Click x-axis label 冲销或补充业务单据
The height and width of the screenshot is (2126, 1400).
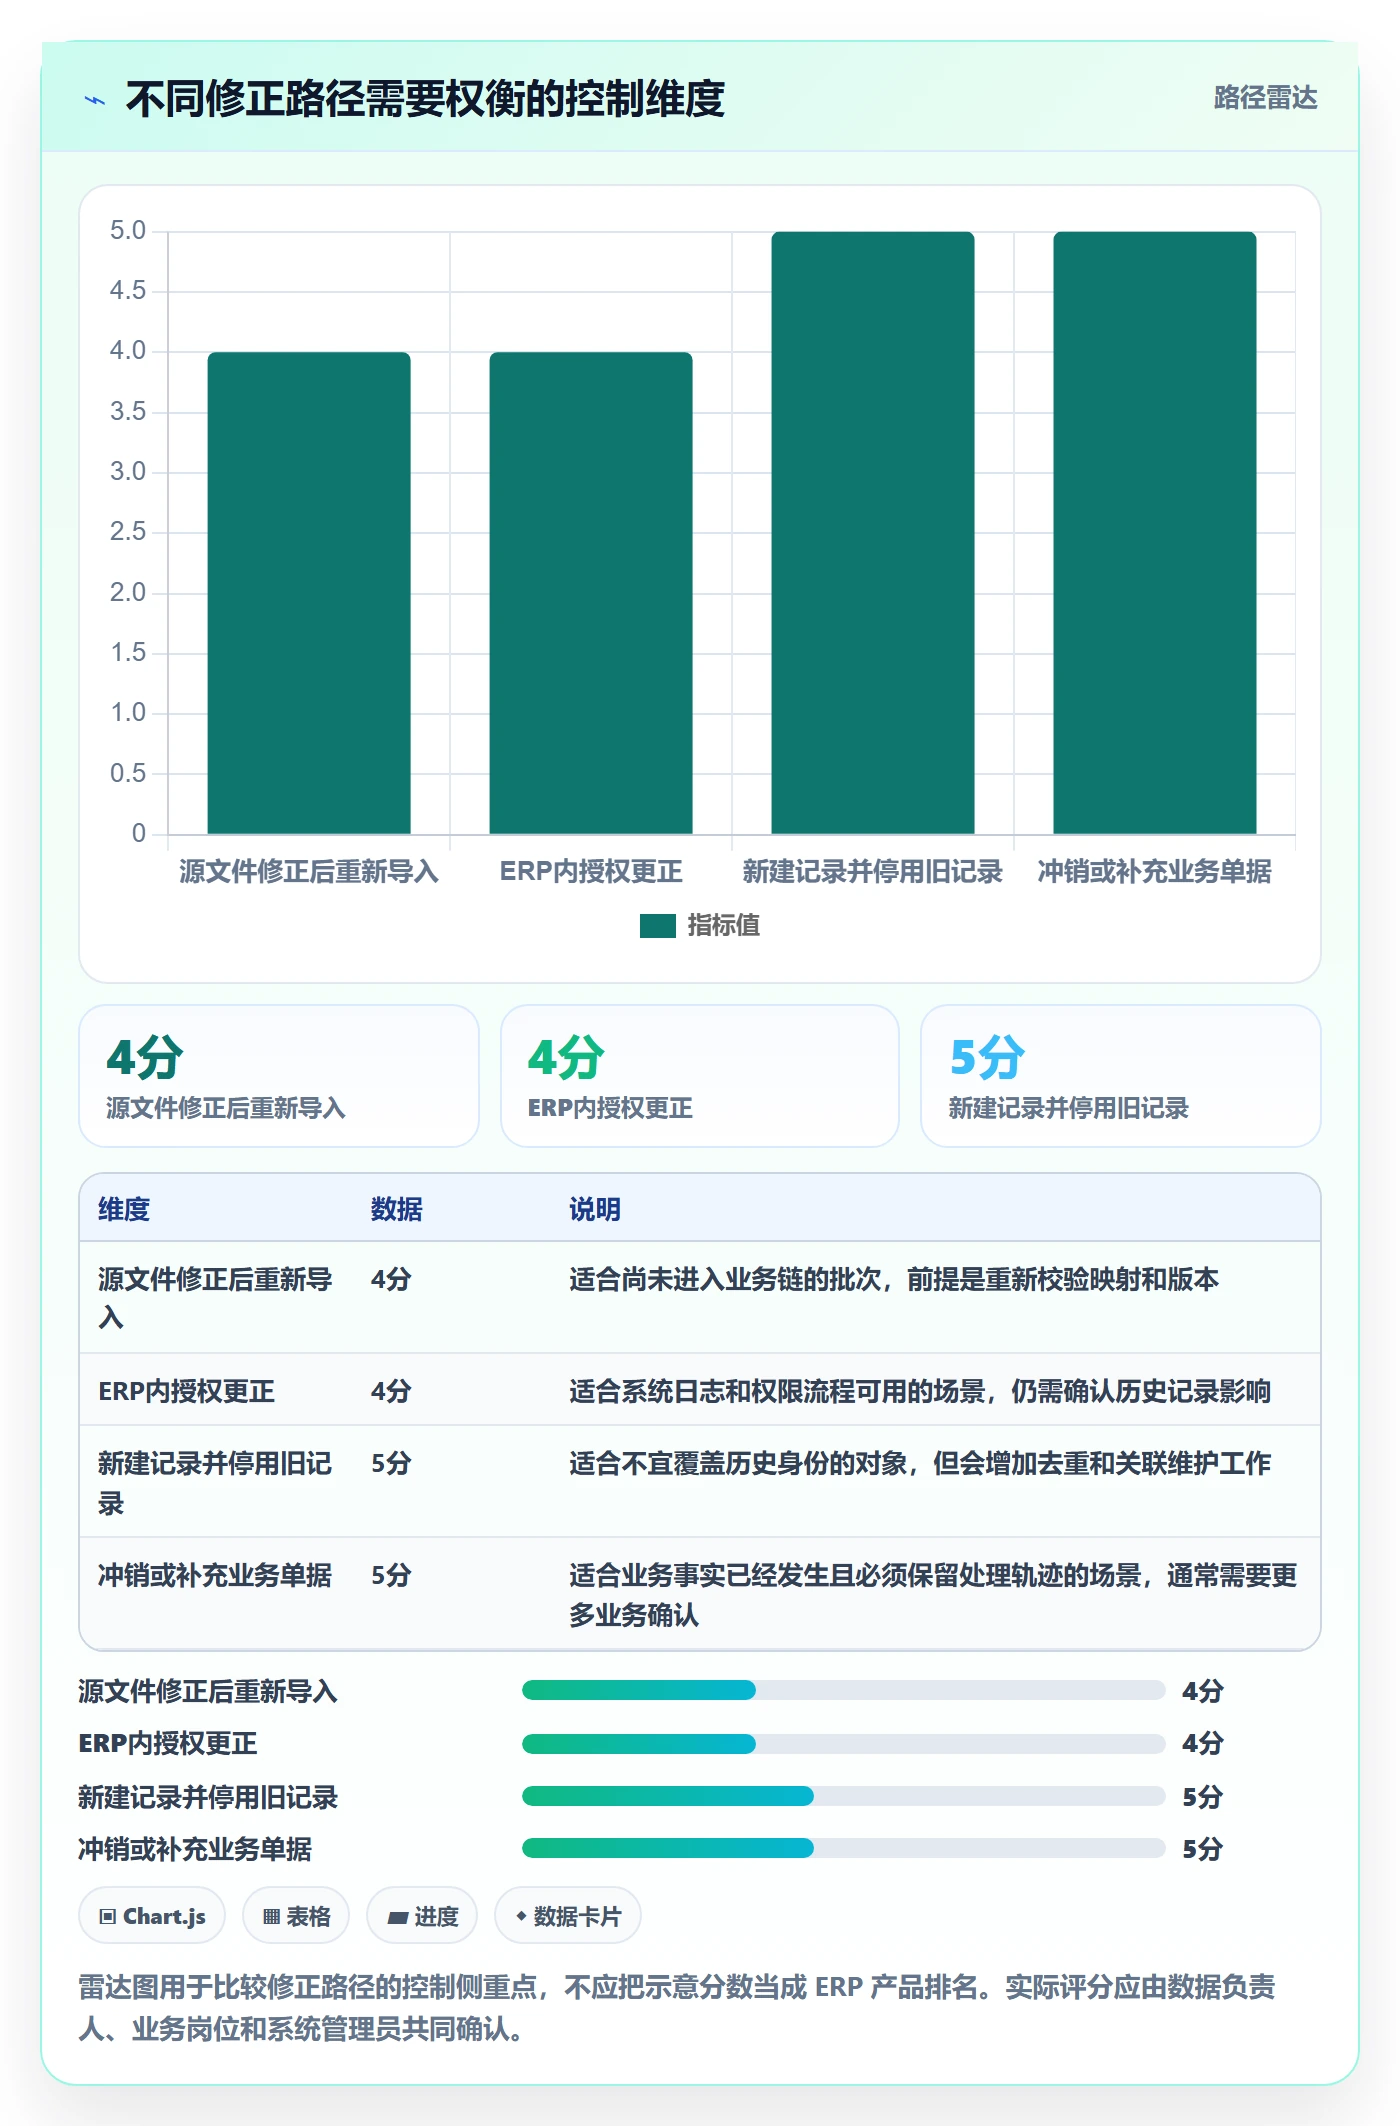(x=1155, y=872)
